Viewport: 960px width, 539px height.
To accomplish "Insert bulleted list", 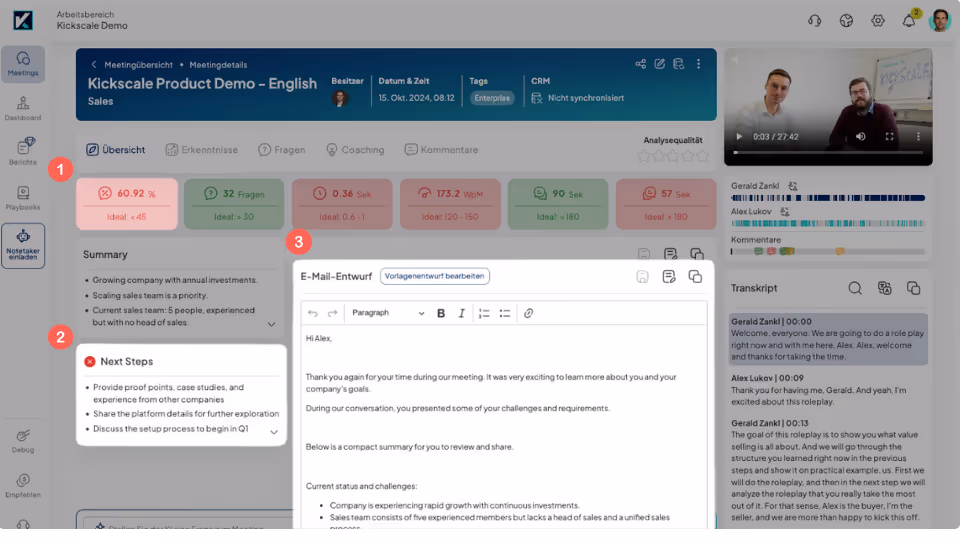I will 504,313.
